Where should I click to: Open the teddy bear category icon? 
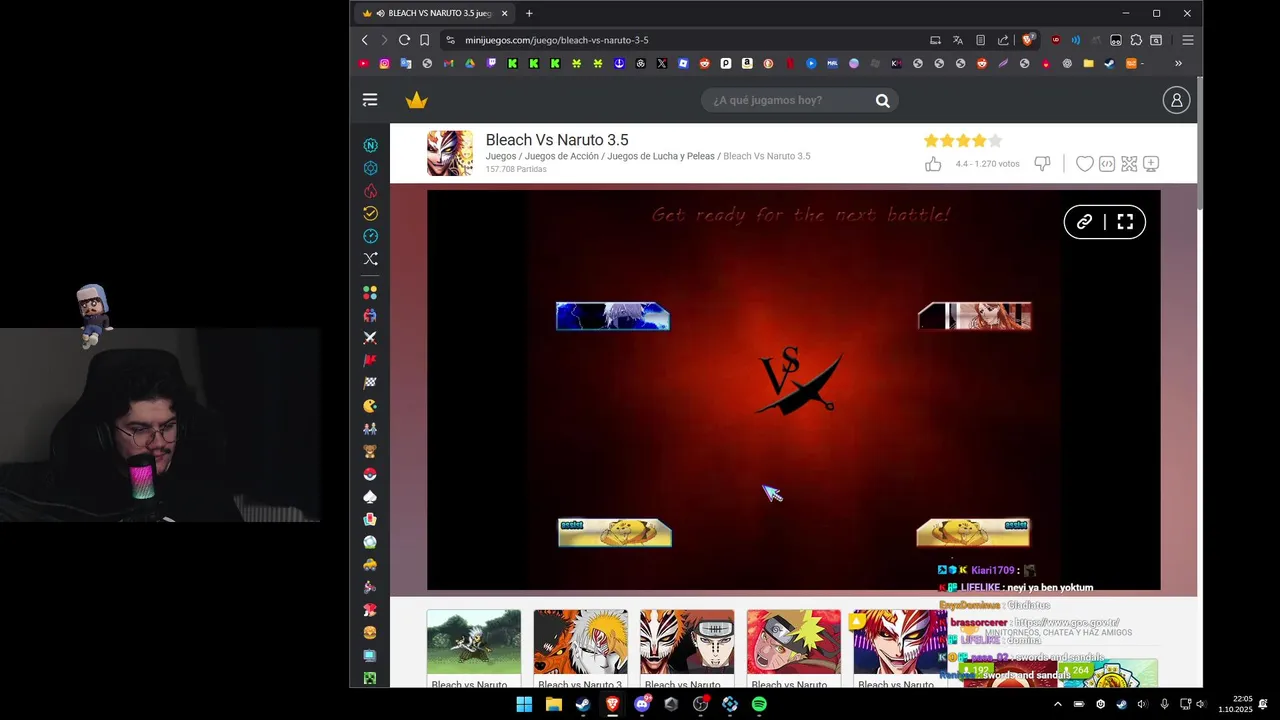click(370, 451)
